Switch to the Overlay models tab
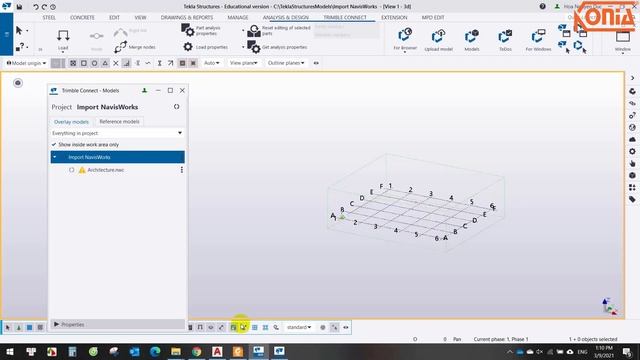 coord(71,122)
